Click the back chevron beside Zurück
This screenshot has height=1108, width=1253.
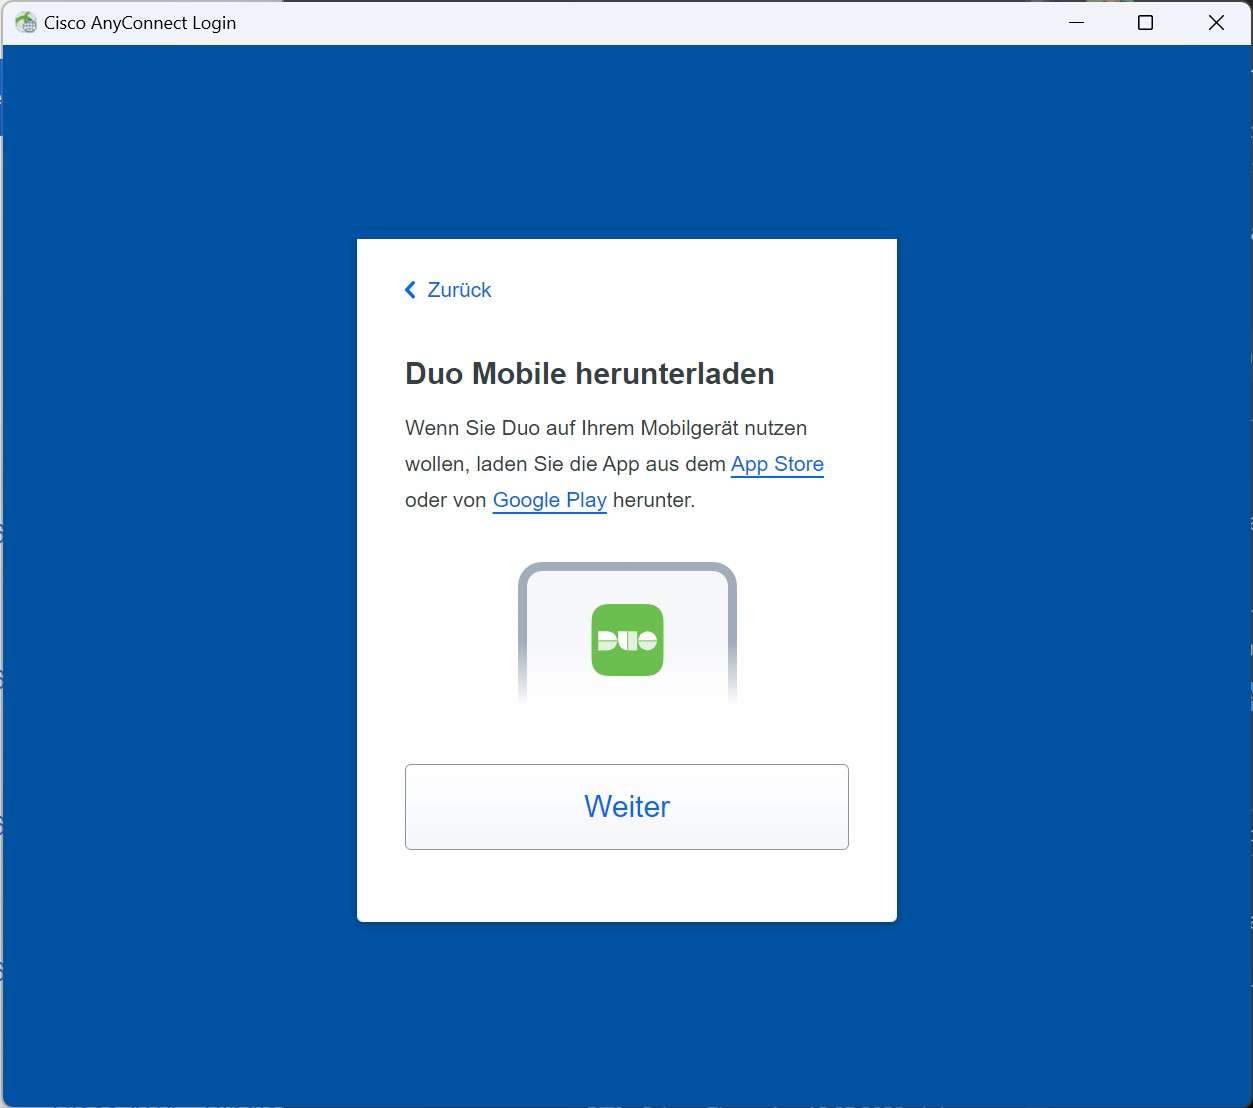point(410,290)
